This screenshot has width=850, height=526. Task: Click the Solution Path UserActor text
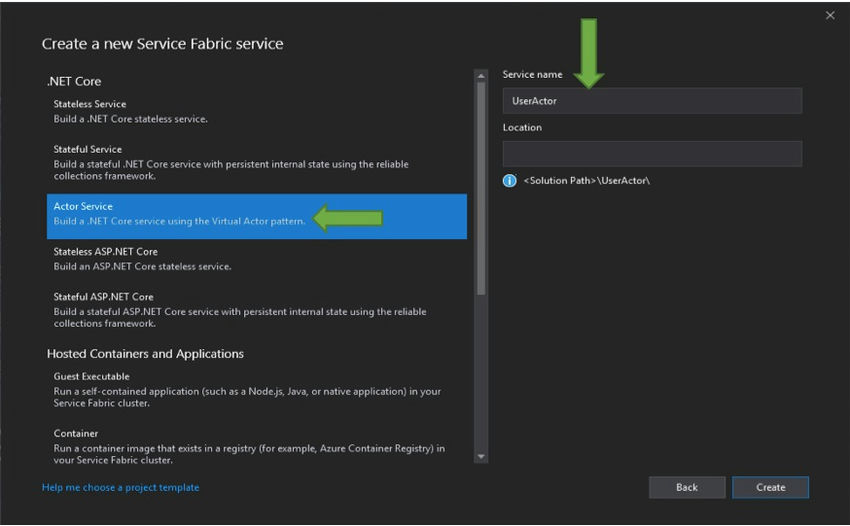586,181
